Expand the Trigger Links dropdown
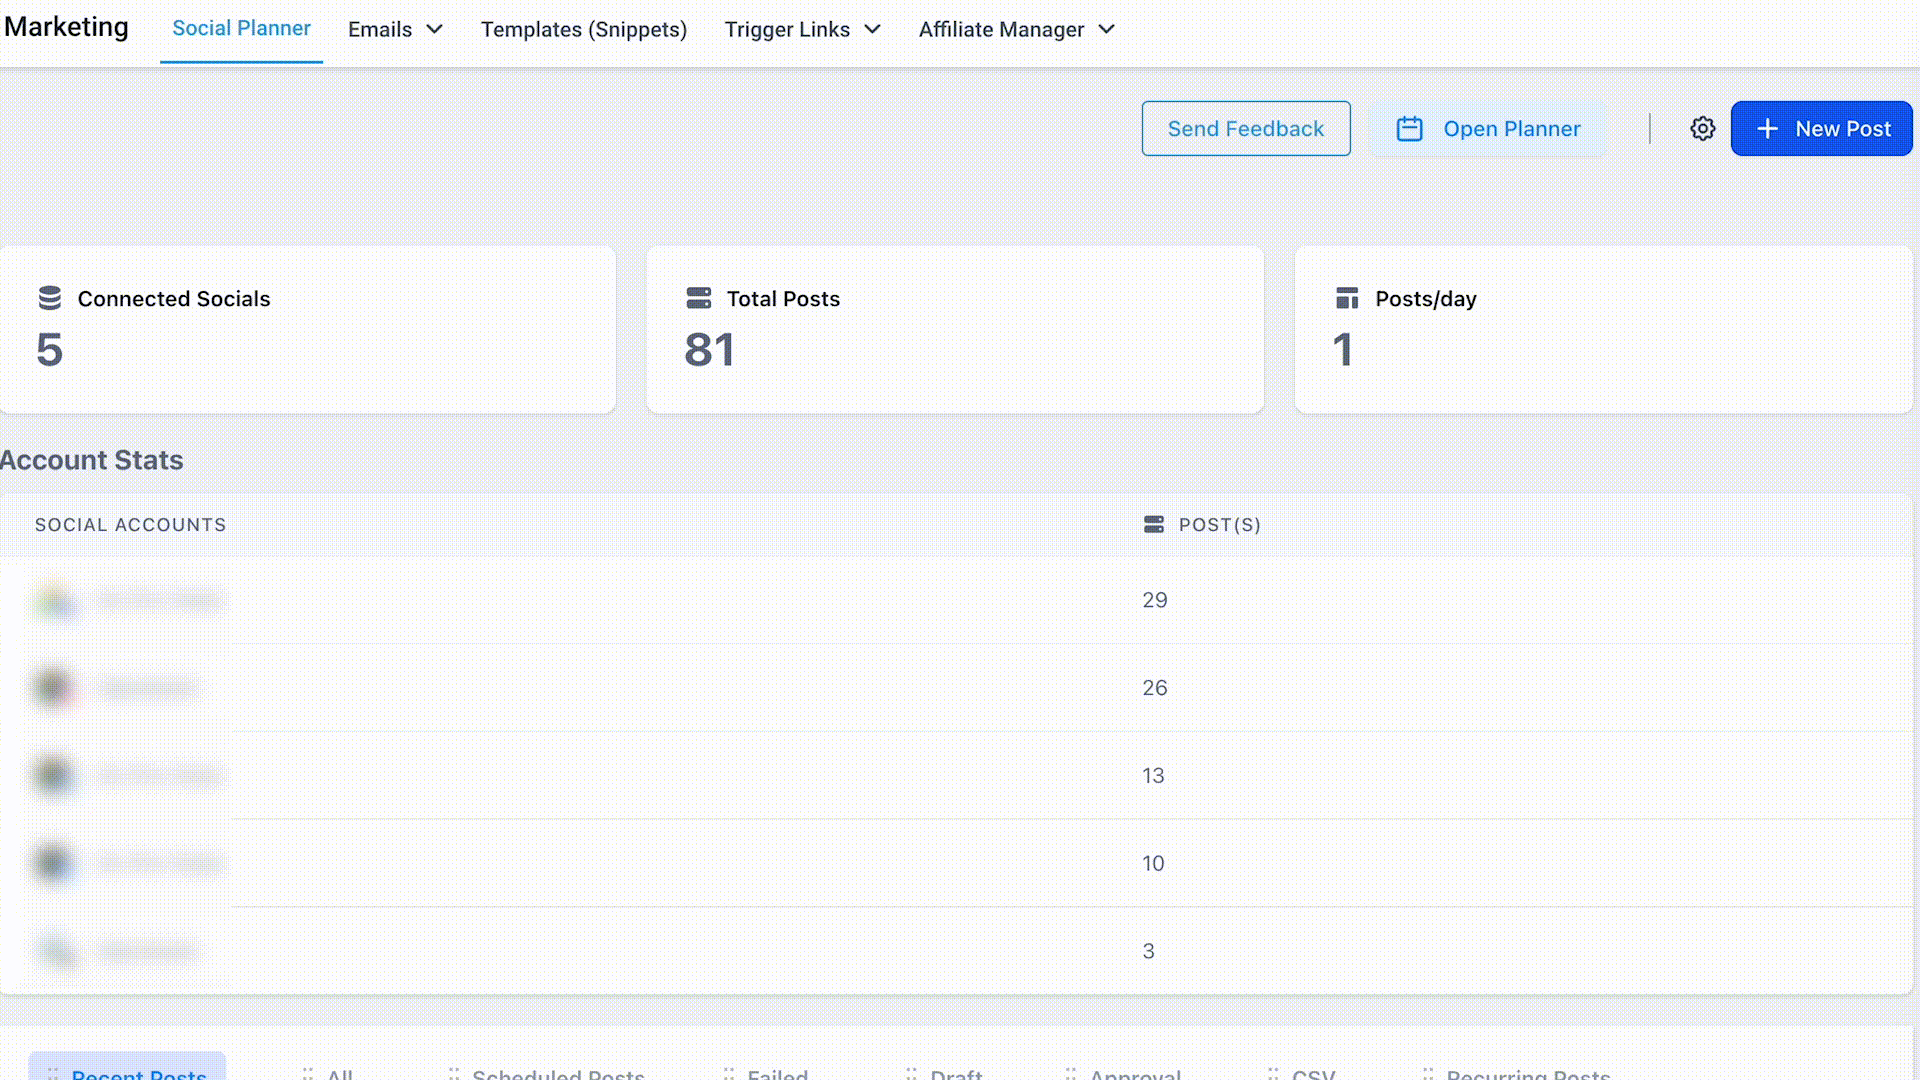Screen dimensions: 1920x1080 [x=872, y=30]
